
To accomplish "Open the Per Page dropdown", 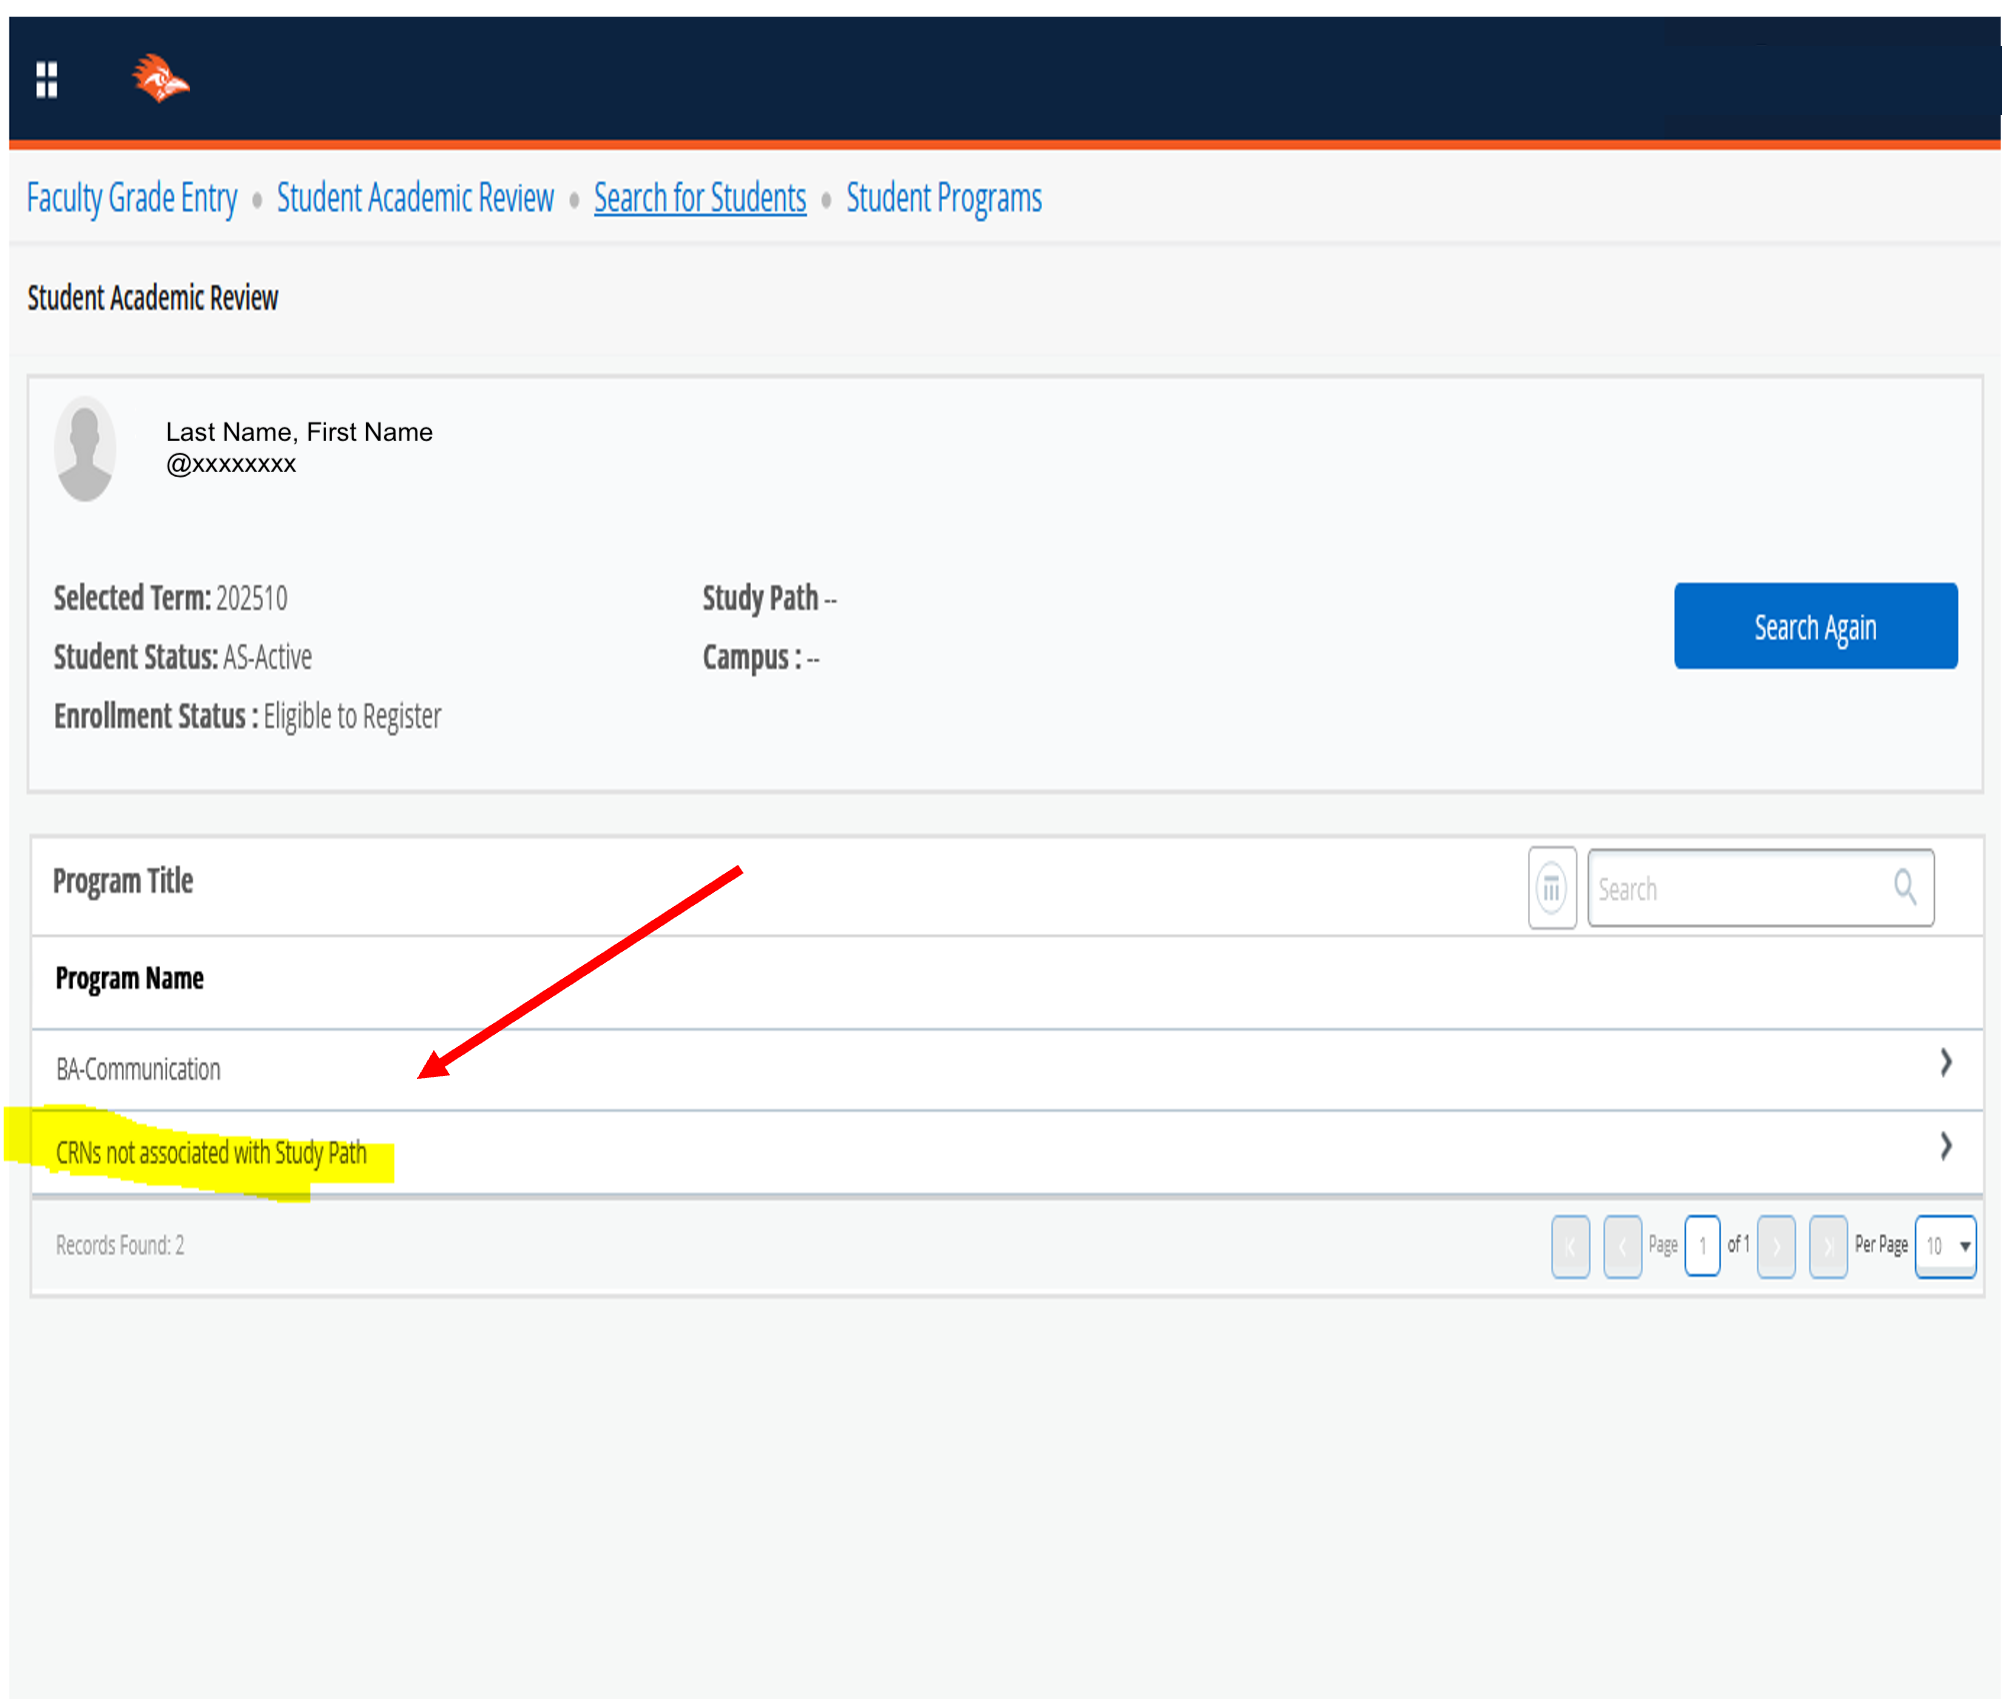I will pyautogui.click(x=1945, y=1246).
